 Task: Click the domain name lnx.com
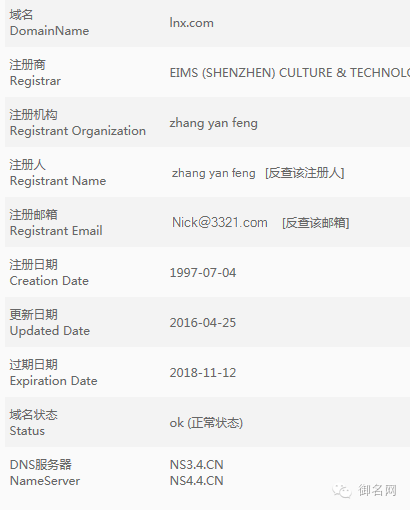pyautogui.click(x=192, y=23)
